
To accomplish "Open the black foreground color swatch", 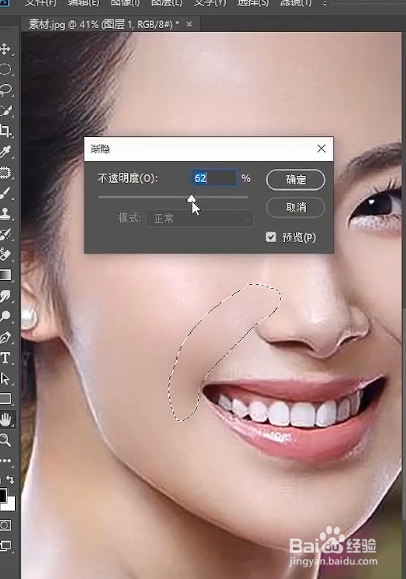I will (3, 495).
